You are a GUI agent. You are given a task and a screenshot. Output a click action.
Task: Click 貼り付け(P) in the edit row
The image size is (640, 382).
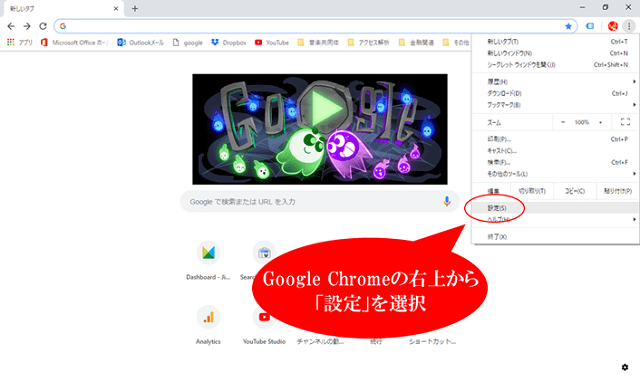tap(618, 191)
